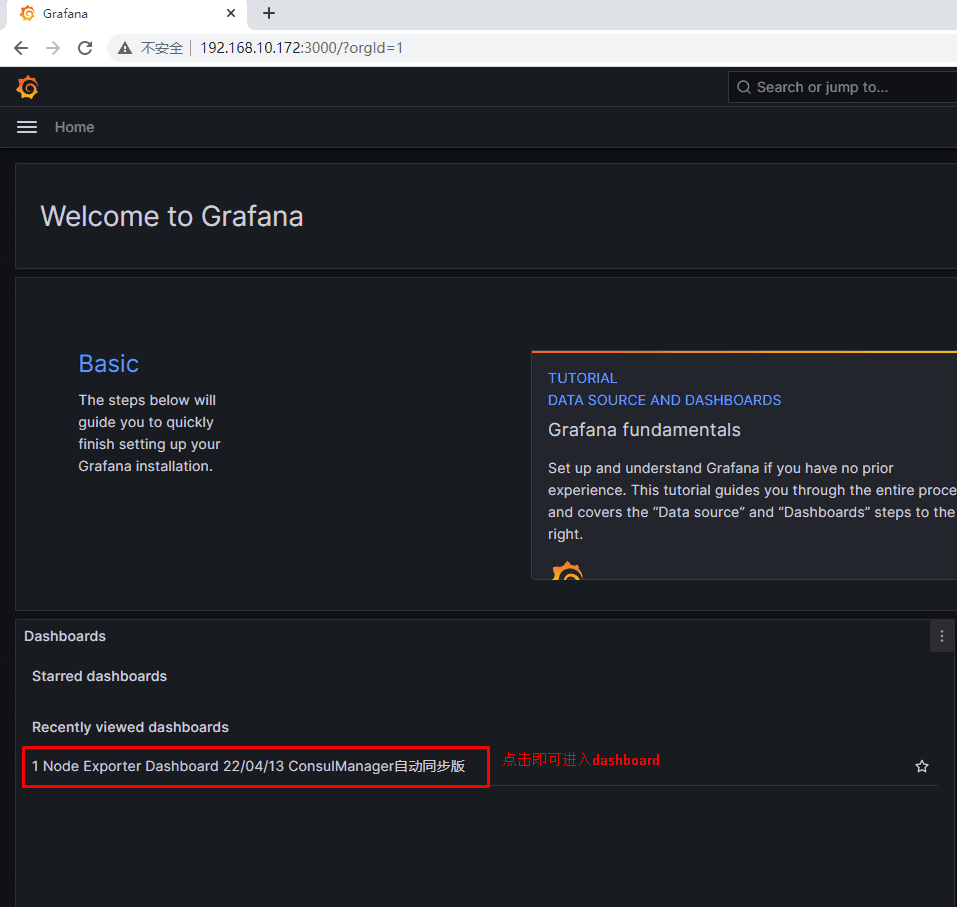
Task: Open the Grafana fundamentals tutorial card
Action: (744, 465)
